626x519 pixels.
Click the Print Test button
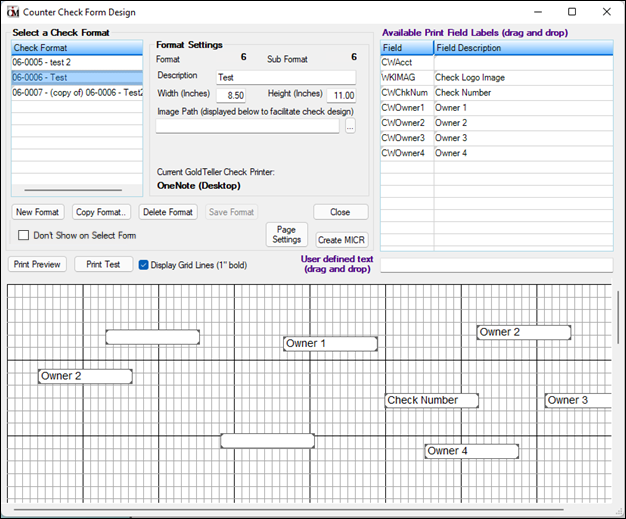pos(103,264)
